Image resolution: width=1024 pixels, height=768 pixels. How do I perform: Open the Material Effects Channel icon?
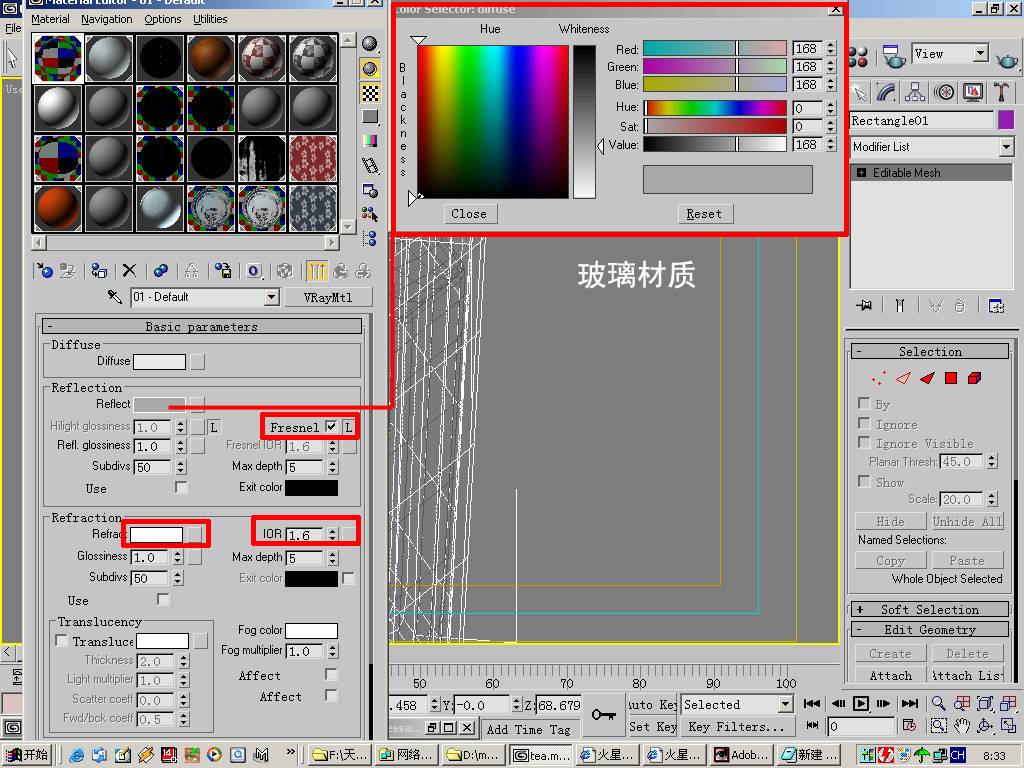(254, 270)
